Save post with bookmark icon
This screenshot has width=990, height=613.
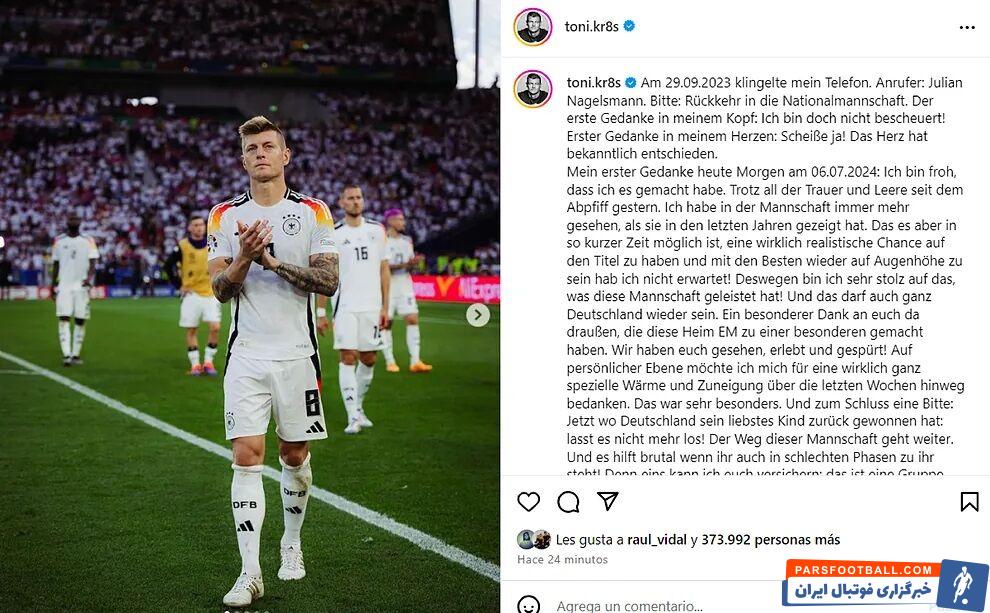coord(969,502)
